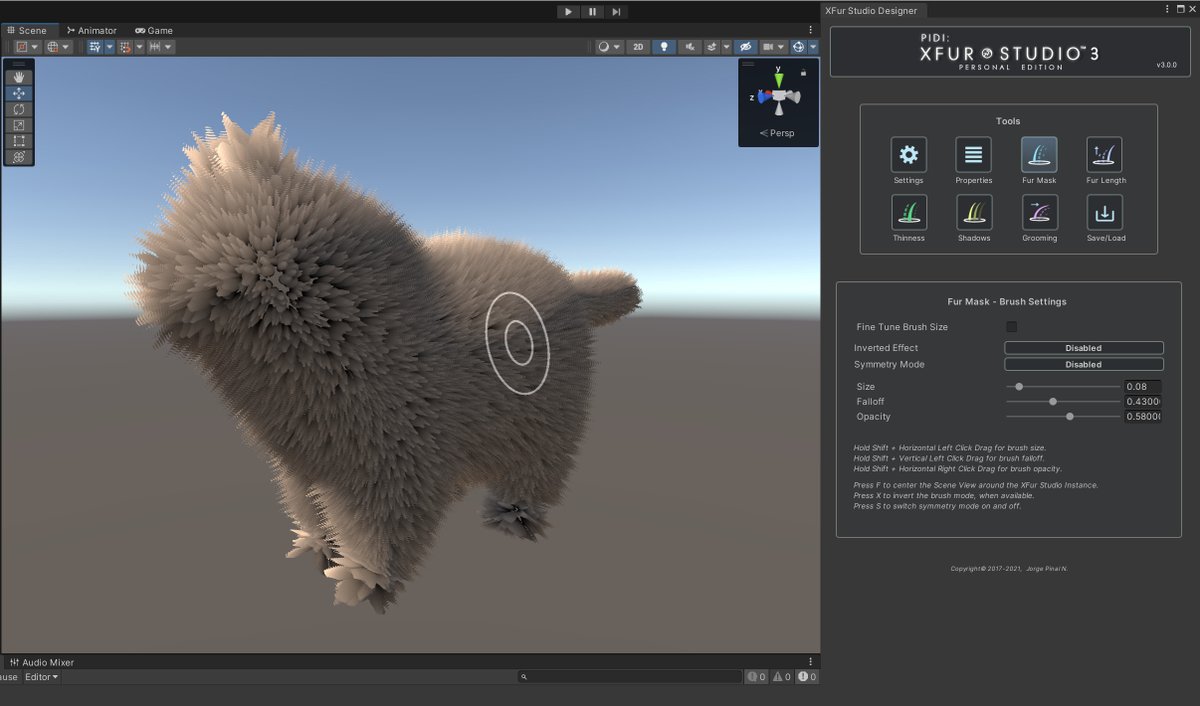Image resolution: width=1200 pixels, height=706 pixels.
Task: Open the Properties tool
Action: [x=973, y=155]
